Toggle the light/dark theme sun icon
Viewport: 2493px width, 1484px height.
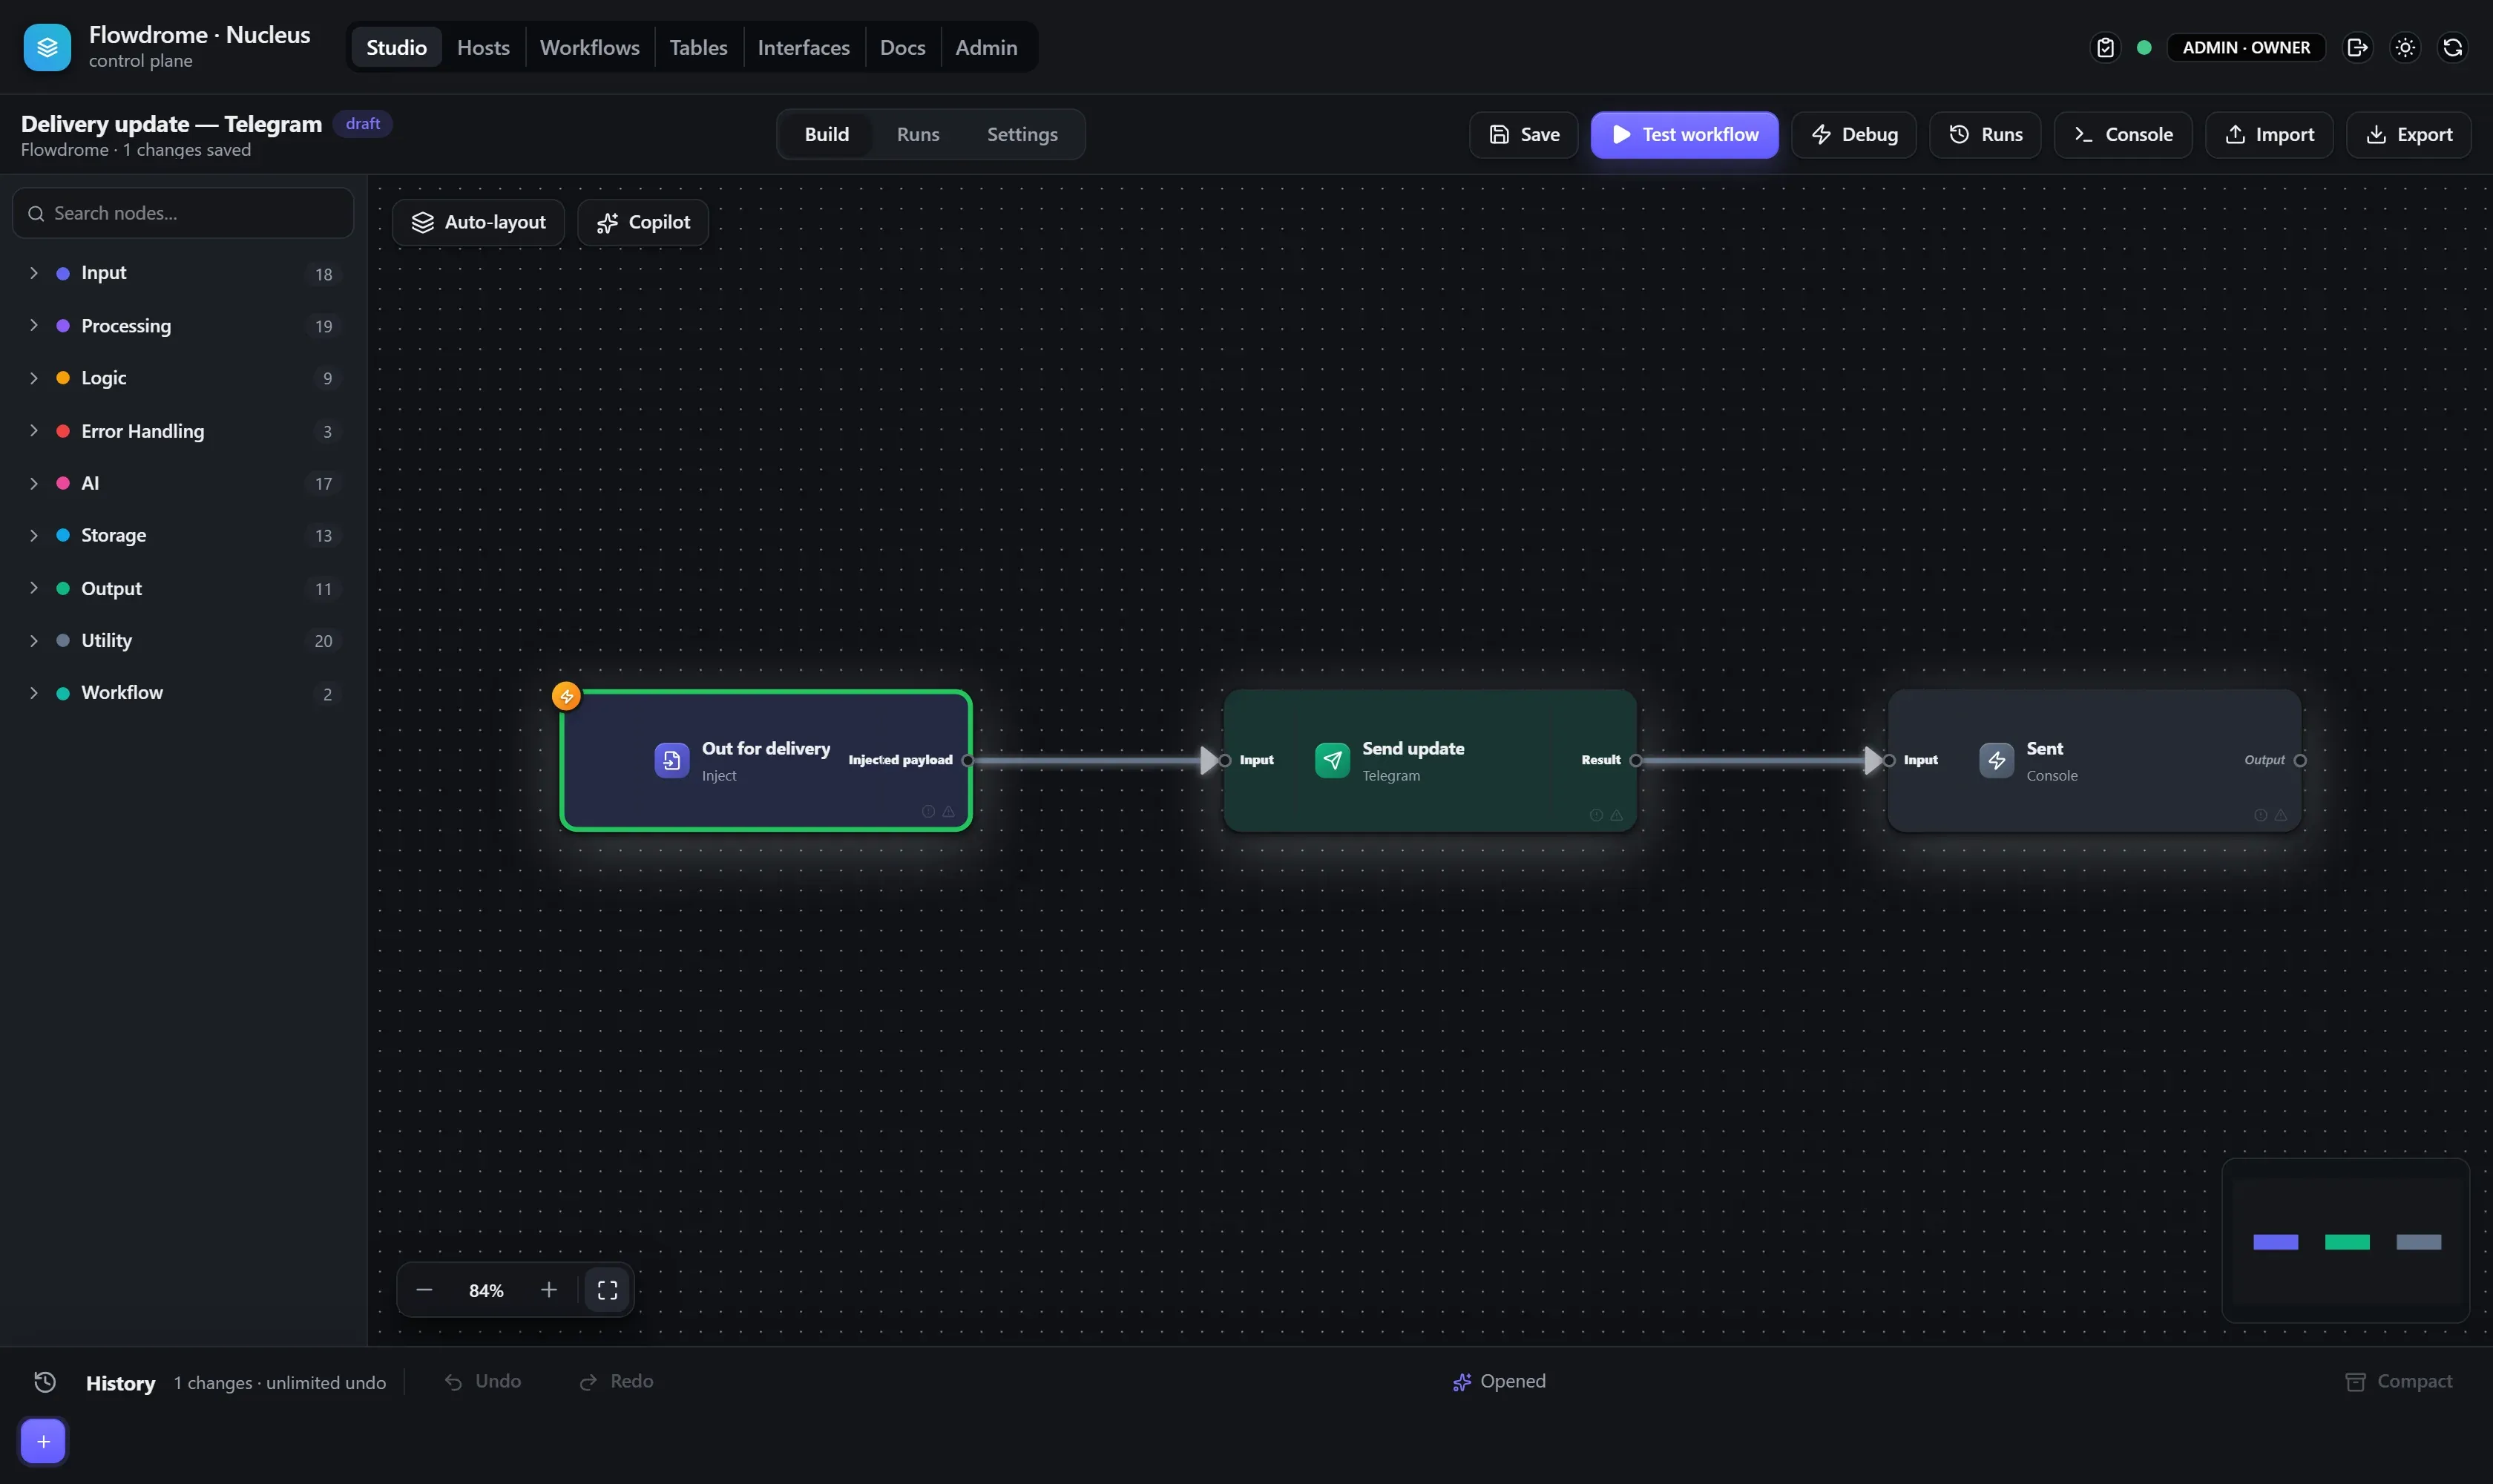coord(2405,47)
